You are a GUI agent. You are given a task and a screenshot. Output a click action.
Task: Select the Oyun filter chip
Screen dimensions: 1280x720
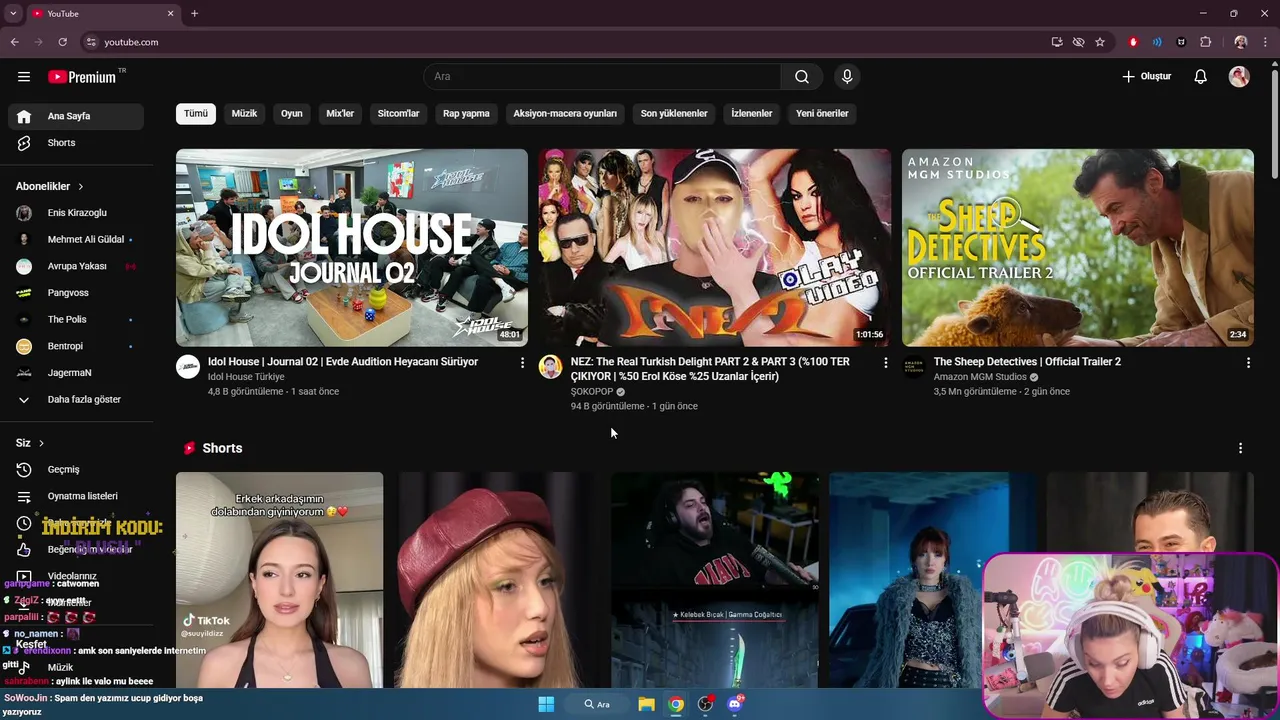pyautogui.click(x=291, y=113)
